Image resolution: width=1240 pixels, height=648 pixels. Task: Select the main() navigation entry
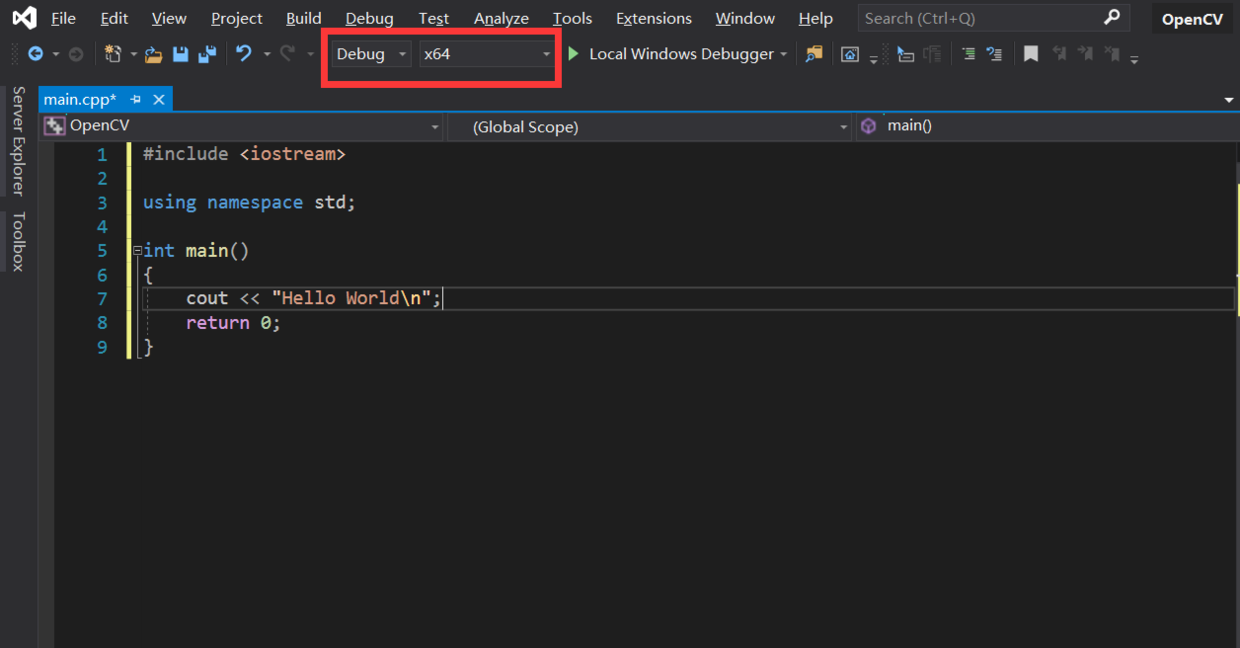pos(908,125)
